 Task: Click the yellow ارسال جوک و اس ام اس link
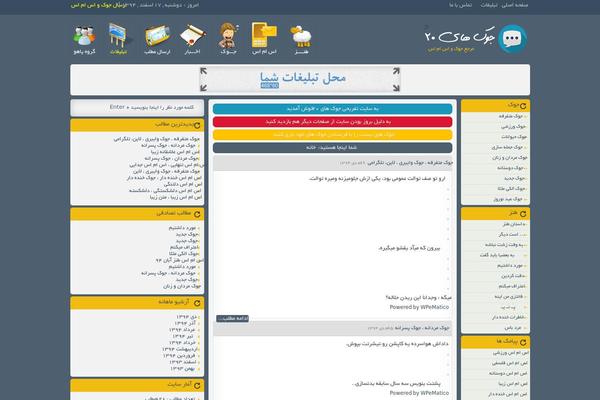pyautogui.click(x=99, y=5)
